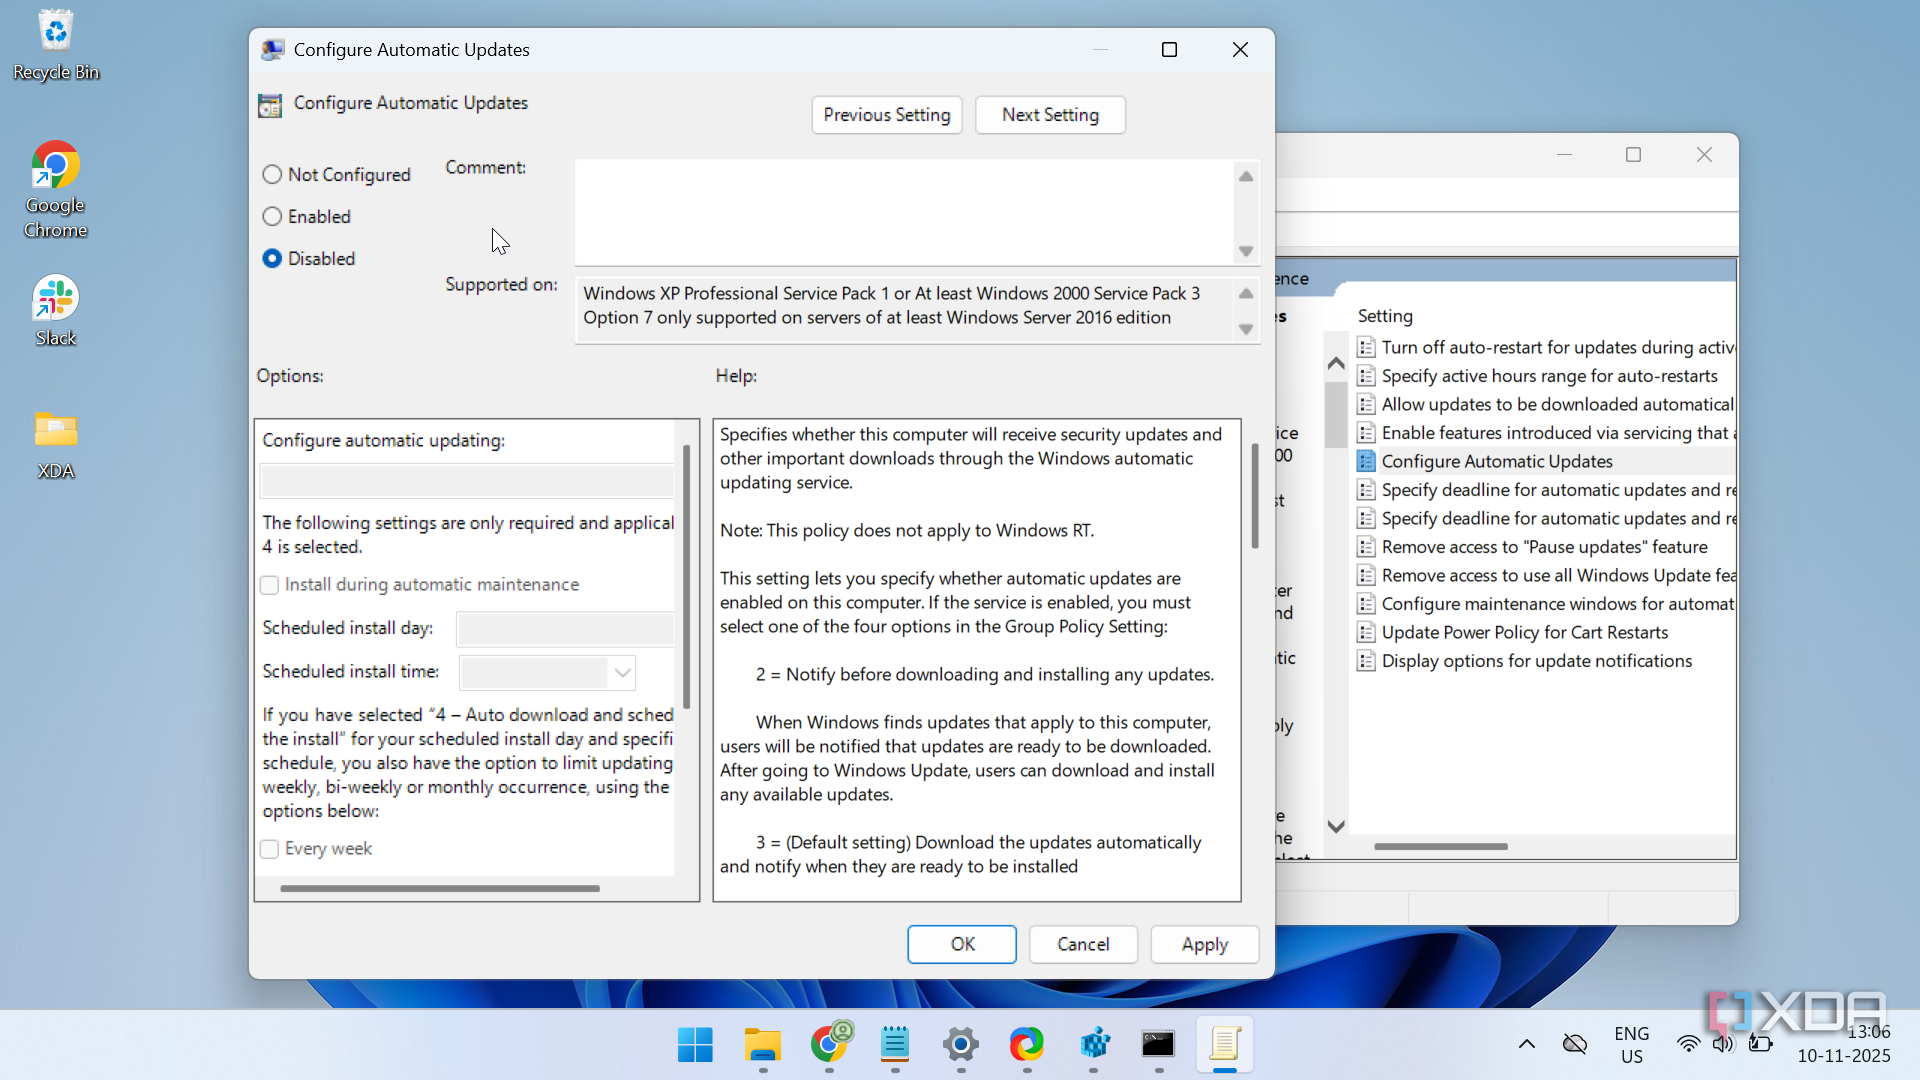Select 'Configure maintenance windows for automatic' policy
Screen dimensions: 1920x1080
[1547, 604]
